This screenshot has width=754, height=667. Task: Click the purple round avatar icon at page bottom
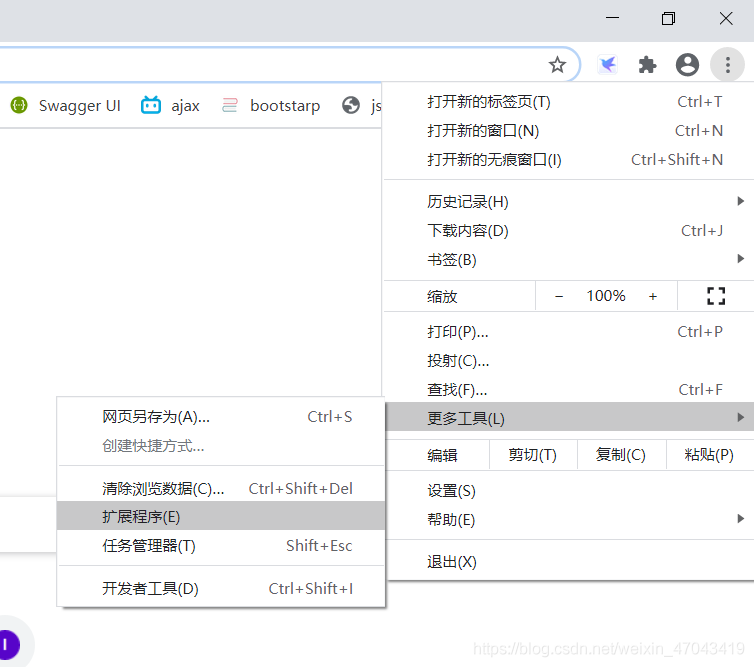(8, 644)
